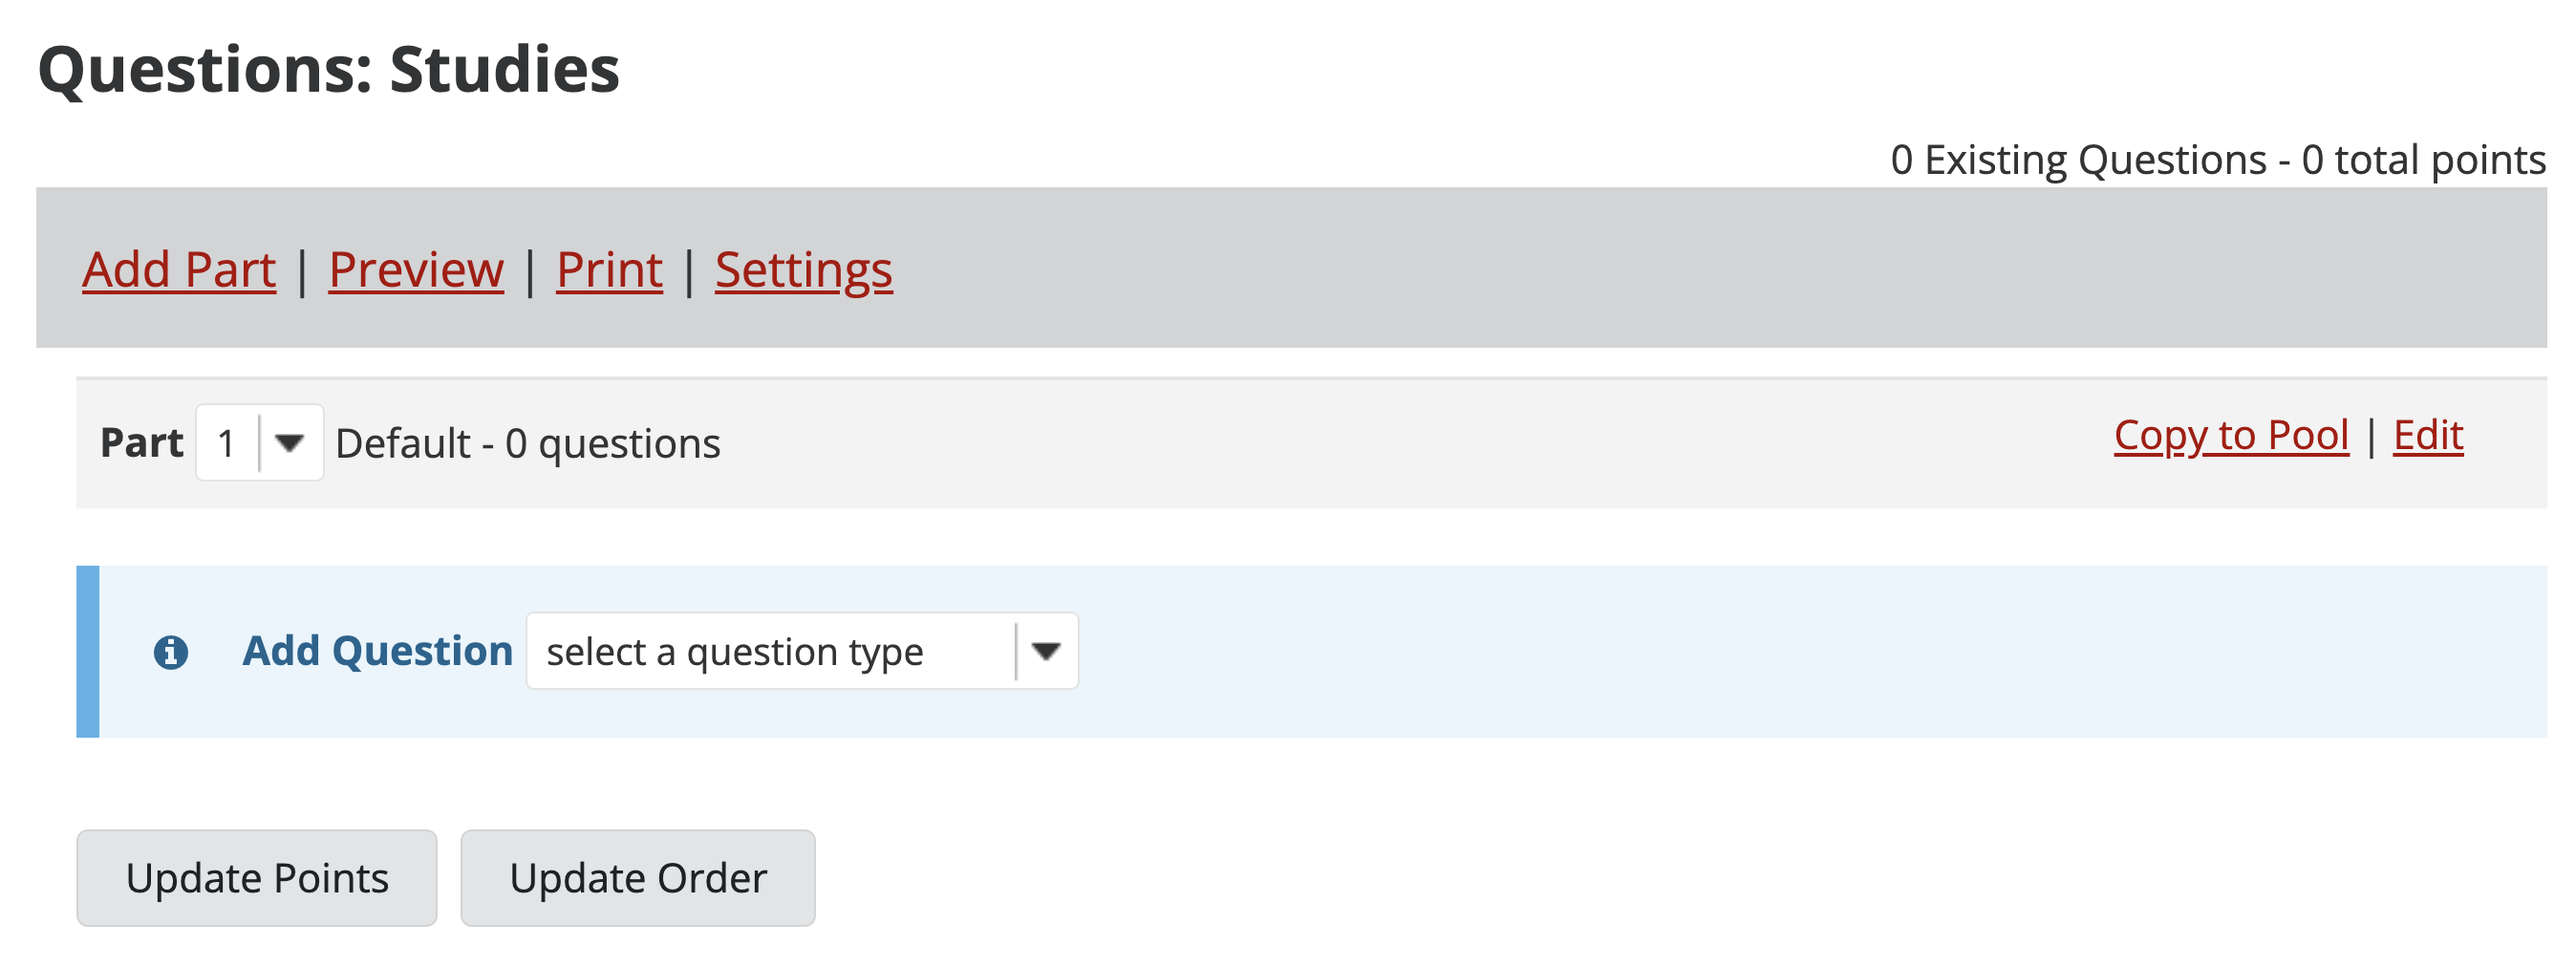Open the 'select a question type' combo box
Image resolution: width=2576 pixels, height=967 pixels.
[802, 652]
